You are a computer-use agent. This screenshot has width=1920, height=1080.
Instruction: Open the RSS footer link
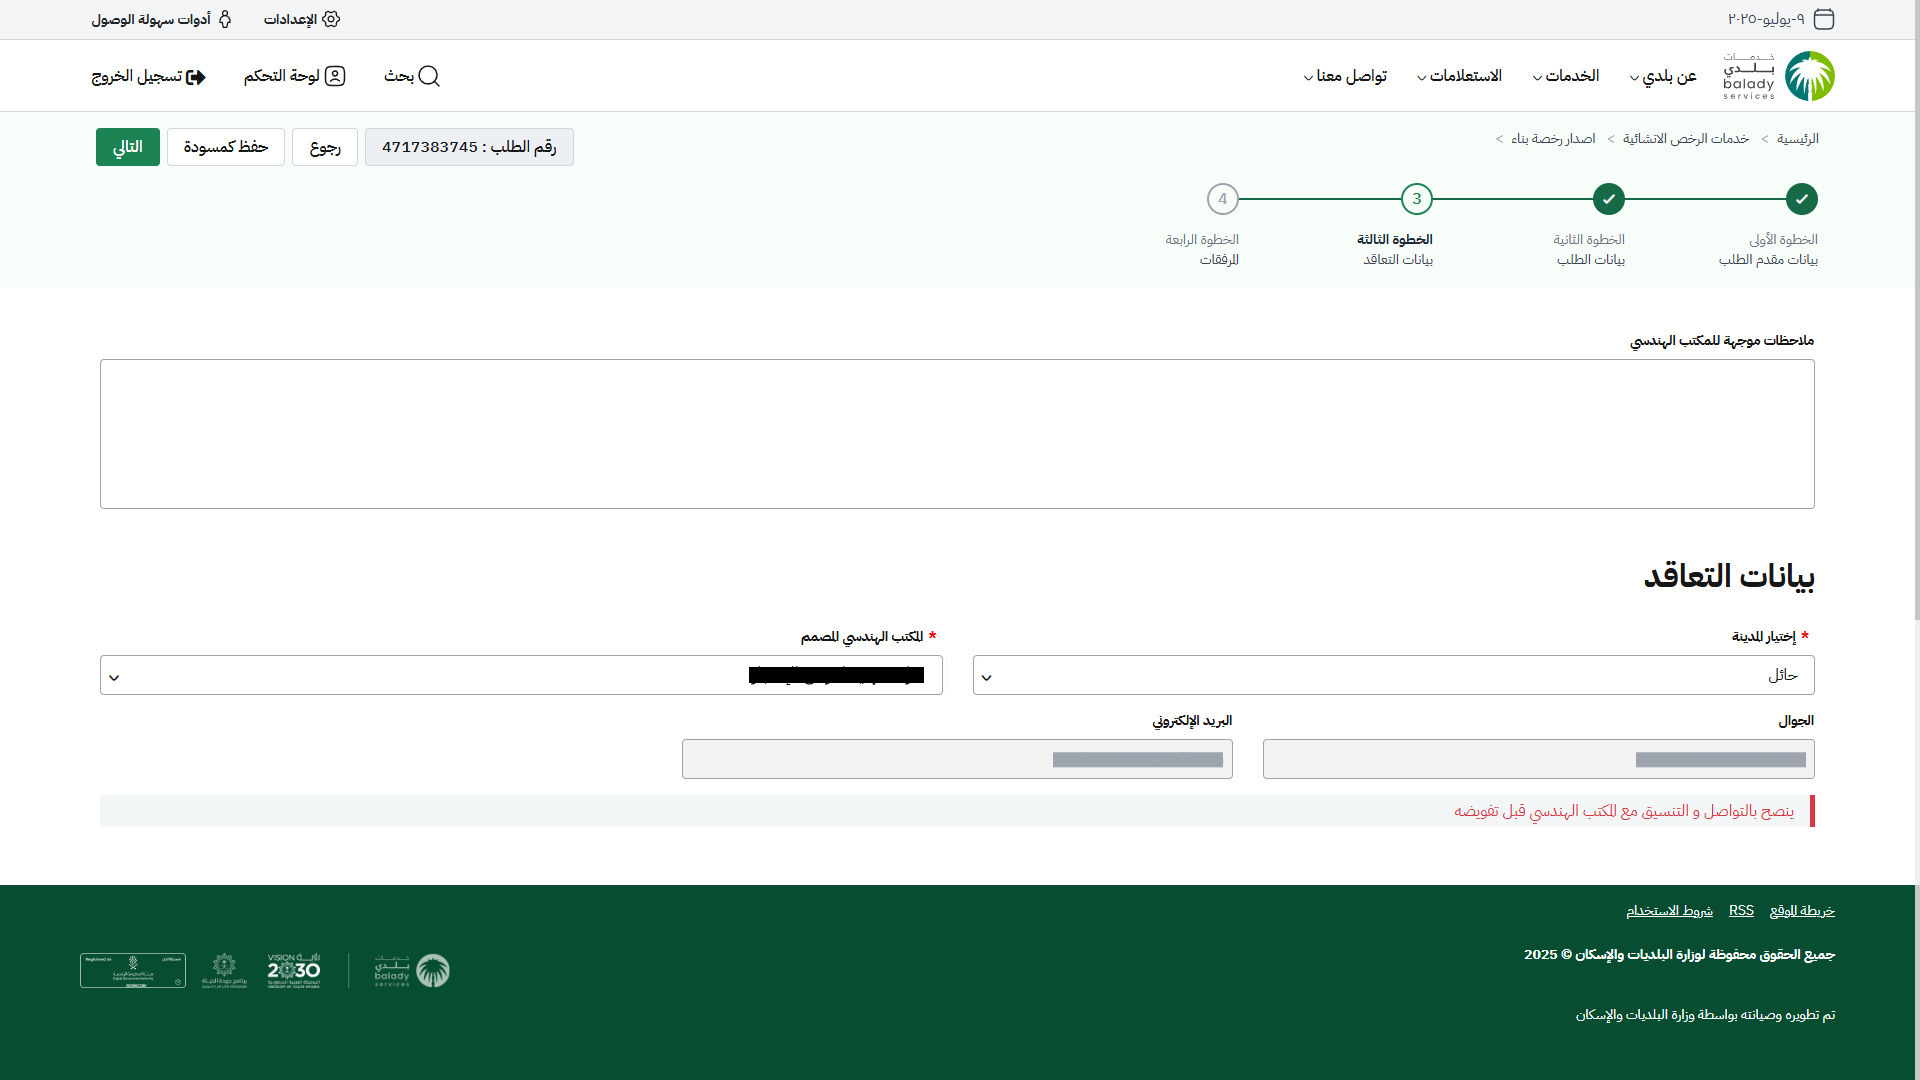click(1741, 910)
